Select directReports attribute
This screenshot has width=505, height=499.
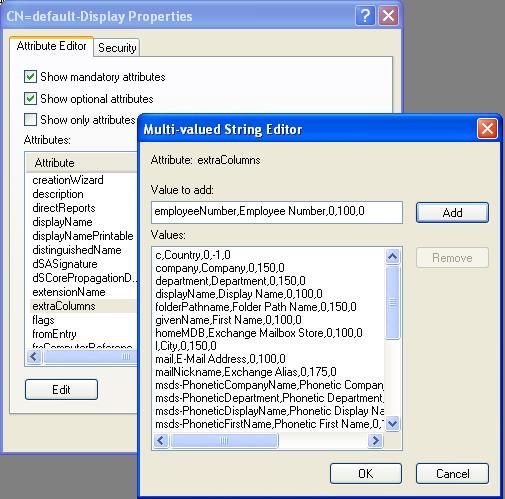[x=64, y=208]
